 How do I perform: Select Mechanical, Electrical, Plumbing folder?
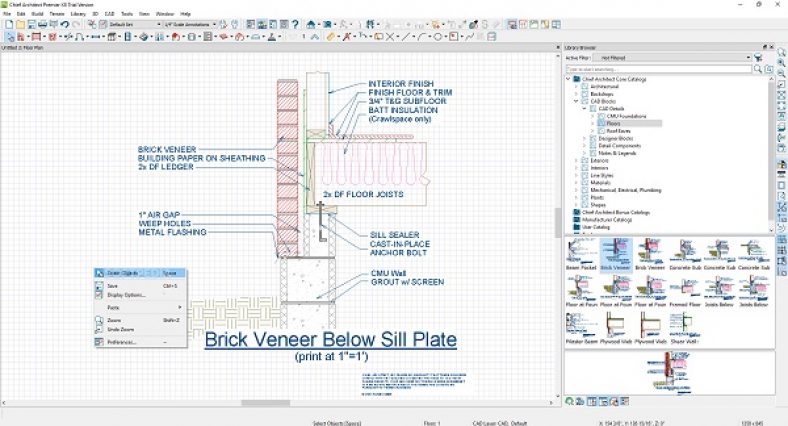[626, 190]
